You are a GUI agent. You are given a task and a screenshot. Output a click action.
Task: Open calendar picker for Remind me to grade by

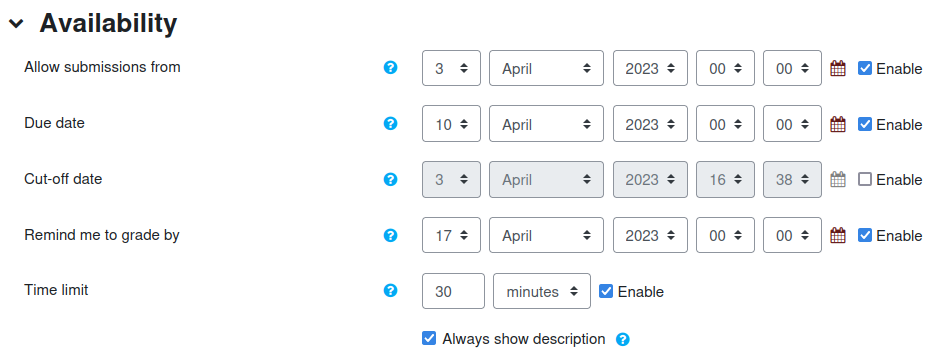(x=838, y=235)
